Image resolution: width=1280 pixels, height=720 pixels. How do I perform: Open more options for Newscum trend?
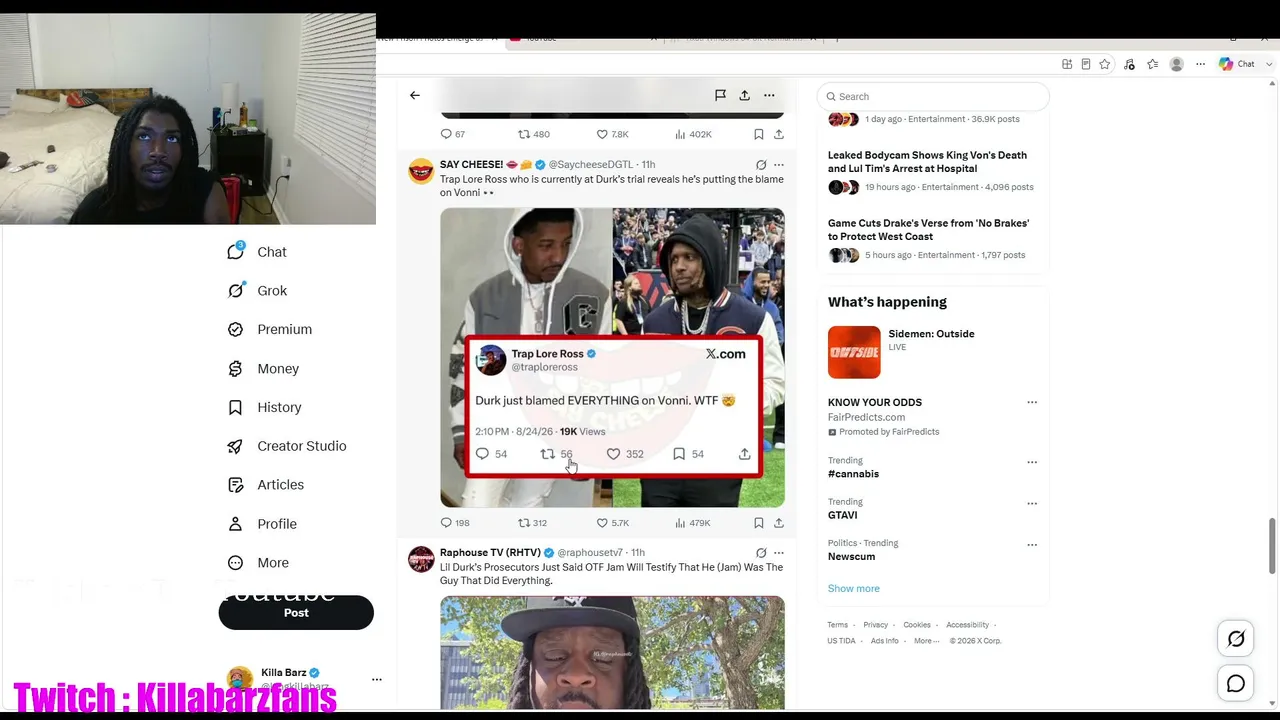tap(1032, 545)
